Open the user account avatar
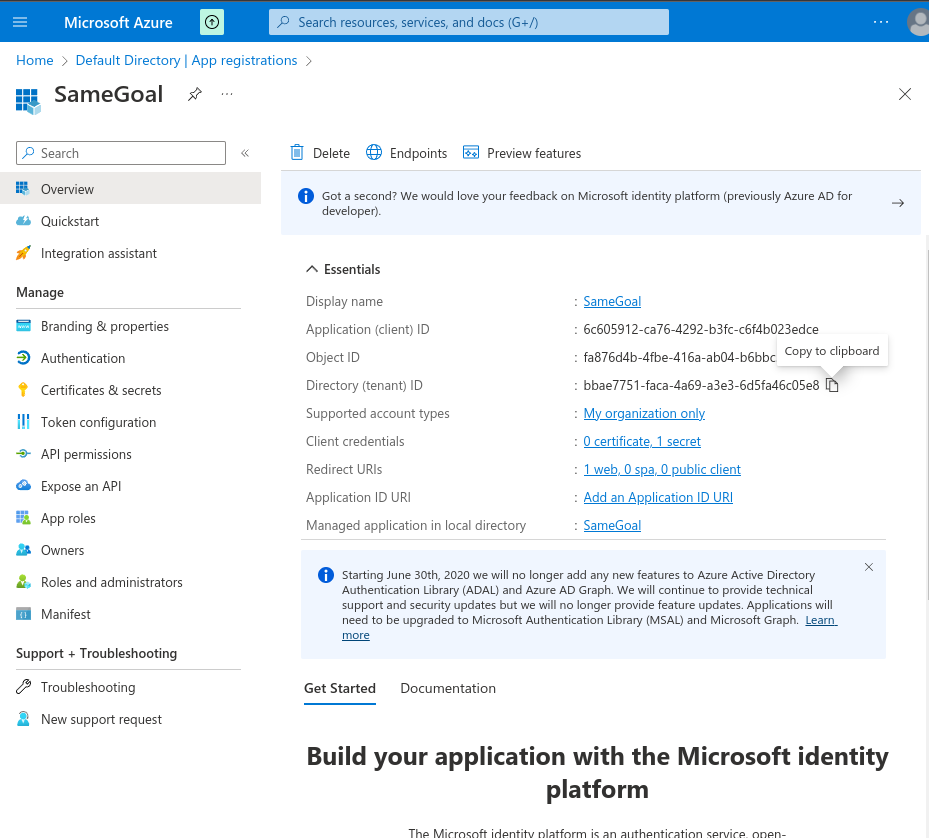This screenshot has width=929, height=838. 918,23
